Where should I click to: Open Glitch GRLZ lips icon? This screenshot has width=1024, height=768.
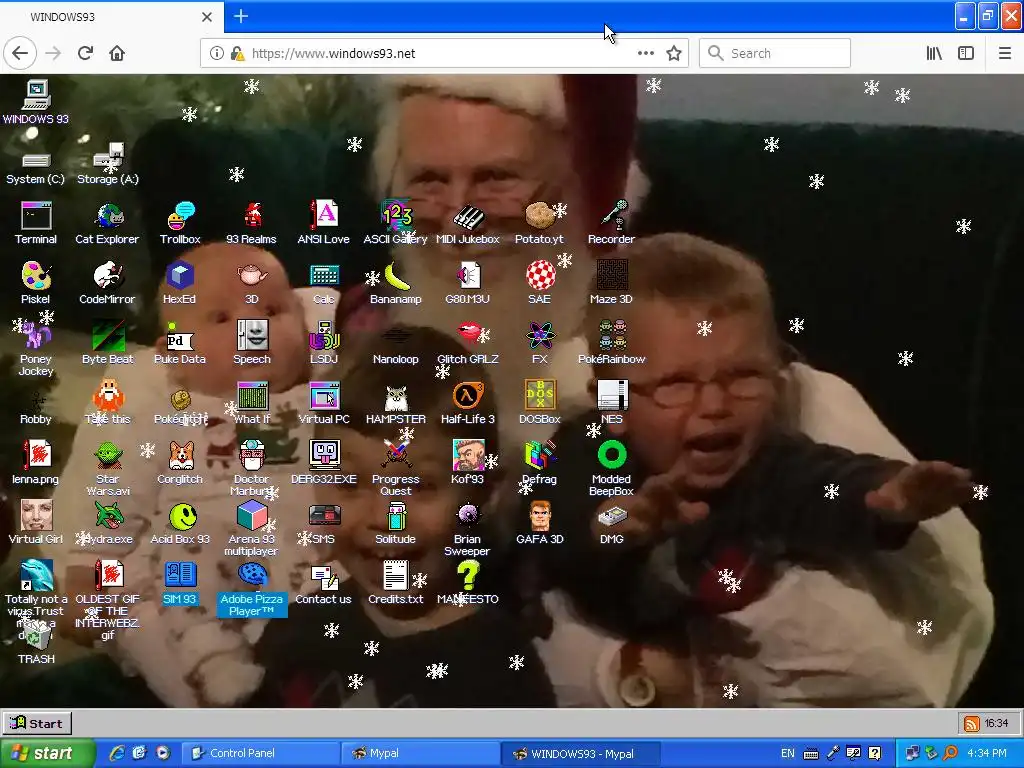[x=468, y=344]
